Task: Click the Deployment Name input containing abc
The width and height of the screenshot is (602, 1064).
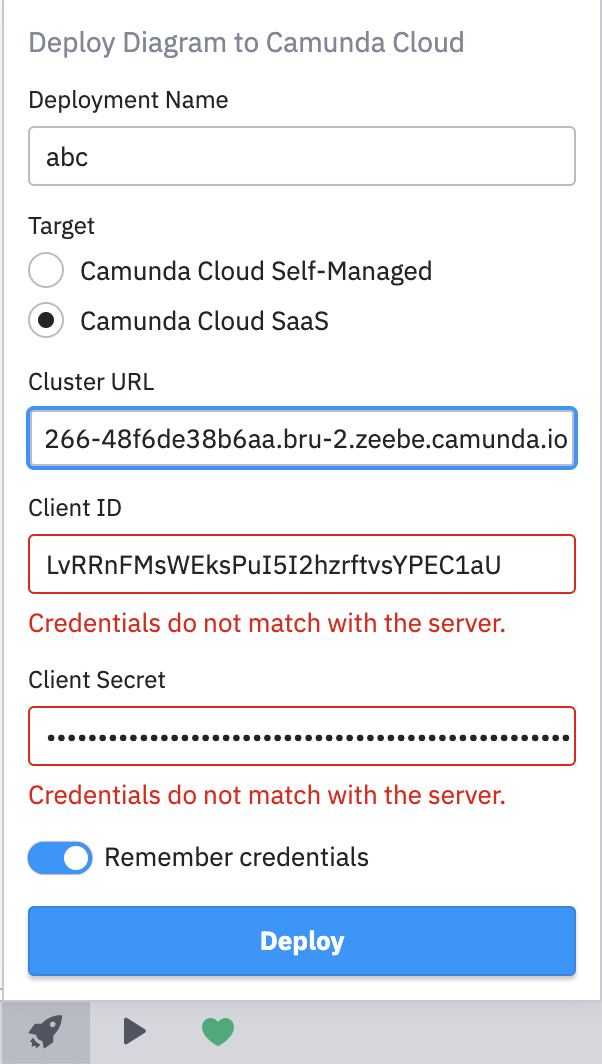Action: pyautogui.click(x=300, y=156)
